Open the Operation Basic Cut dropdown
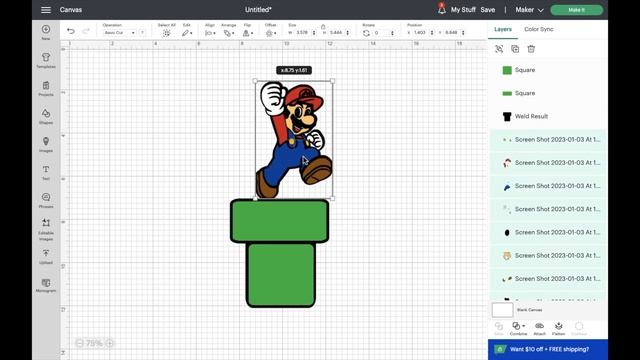This screenshot has height=360, width=640. pos(119,33)
